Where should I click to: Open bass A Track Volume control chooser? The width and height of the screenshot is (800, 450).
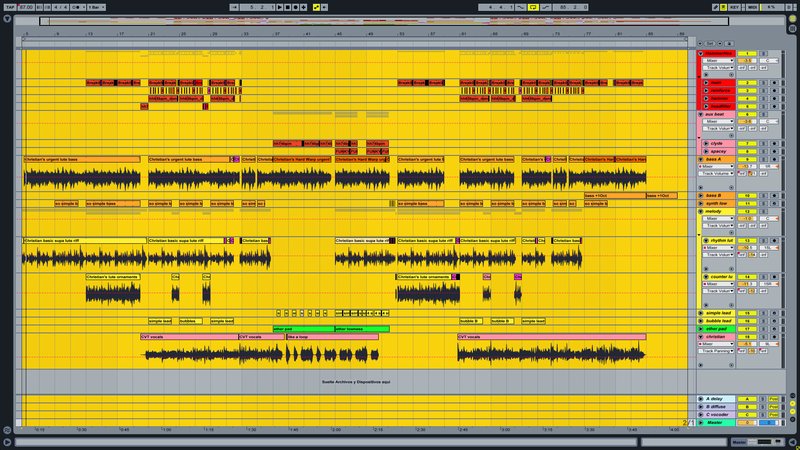pyautogui.click(x=717, y=173)
